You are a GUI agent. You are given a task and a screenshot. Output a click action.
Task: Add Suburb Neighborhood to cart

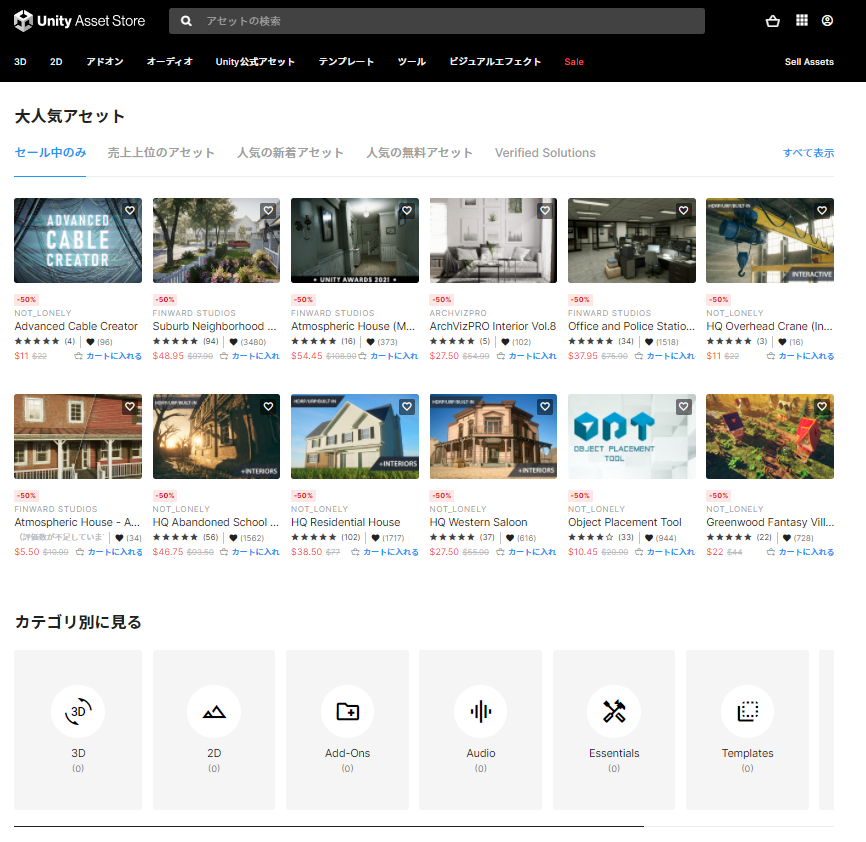point(250,356)
